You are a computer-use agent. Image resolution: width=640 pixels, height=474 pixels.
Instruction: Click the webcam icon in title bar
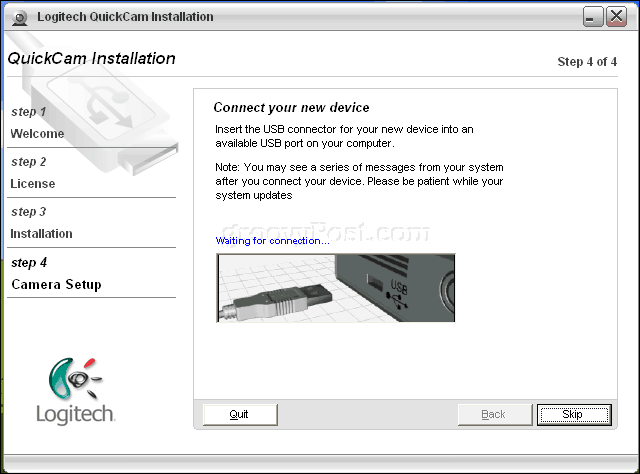point(19,17)
